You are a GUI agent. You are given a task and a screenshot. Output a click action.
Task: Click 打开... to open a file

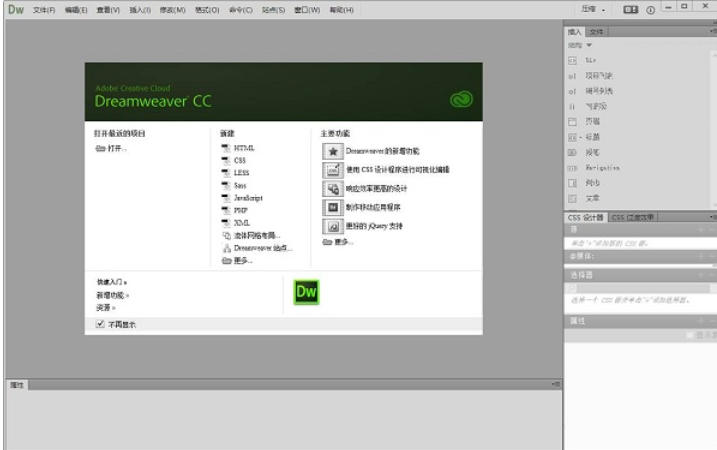[x=111, y=149]
